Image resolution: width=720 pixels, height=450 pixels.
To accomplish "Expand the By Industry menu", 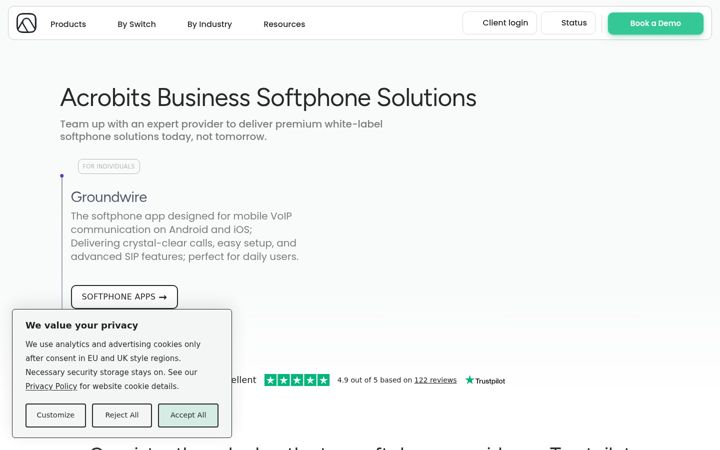I will tap(209, 24).
